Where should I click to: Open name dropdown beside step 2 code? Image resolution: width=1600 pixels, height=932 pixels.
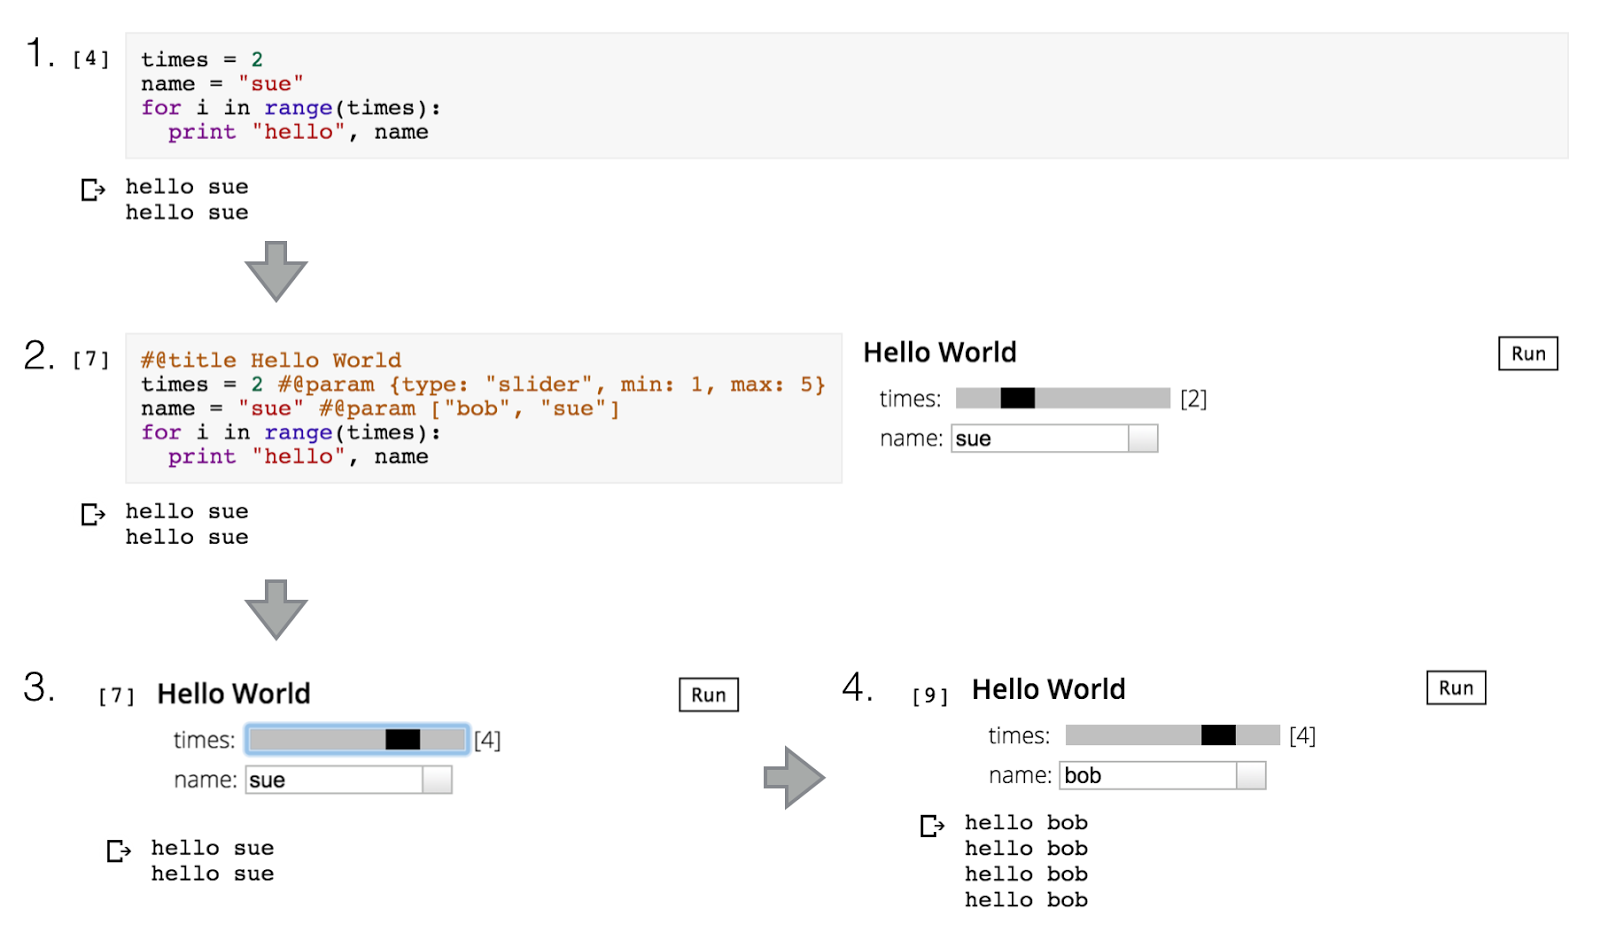point(1142,439)
